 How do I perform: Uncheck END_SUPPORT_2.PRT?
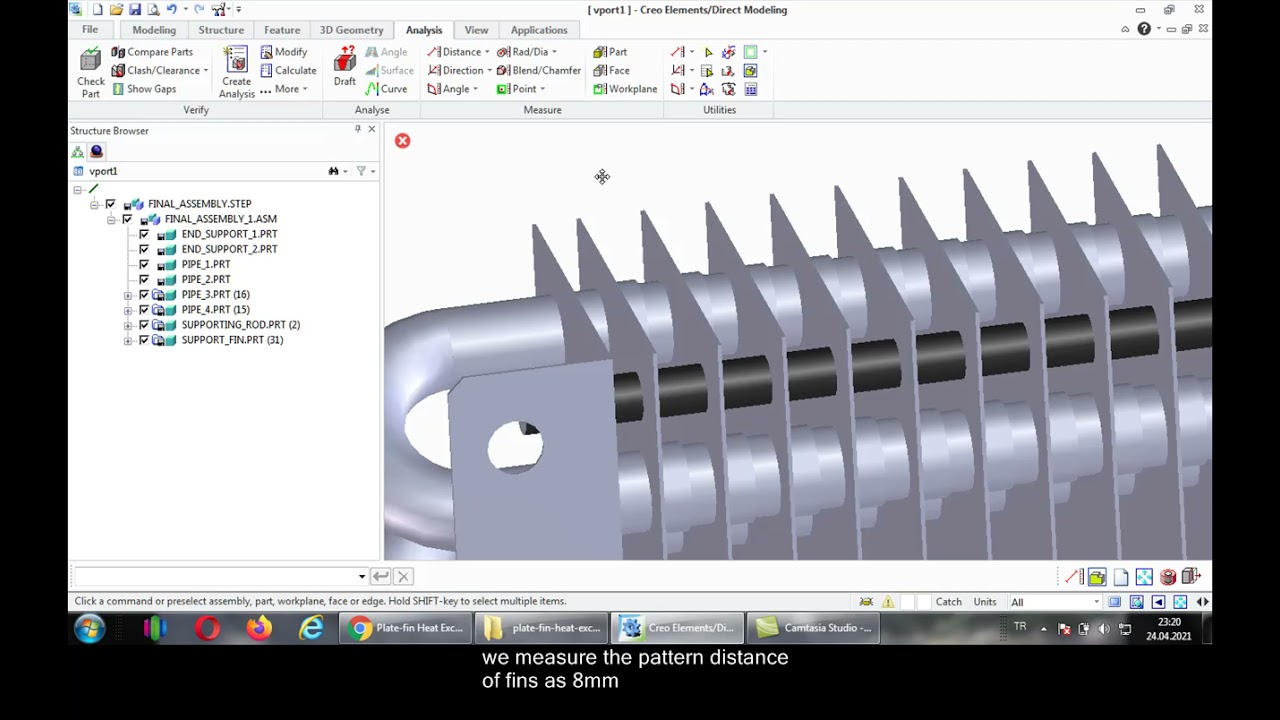[144, 249]
